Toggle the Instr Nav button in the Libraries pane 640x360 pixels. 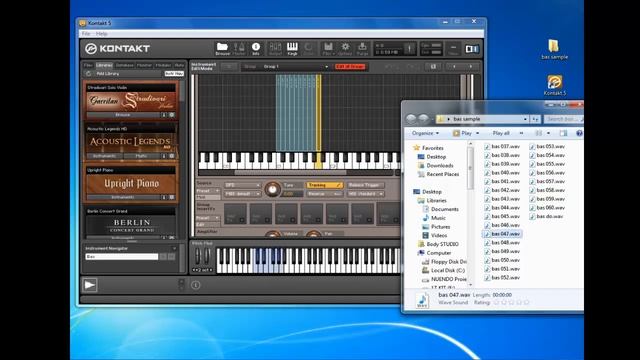pos(174,74)
